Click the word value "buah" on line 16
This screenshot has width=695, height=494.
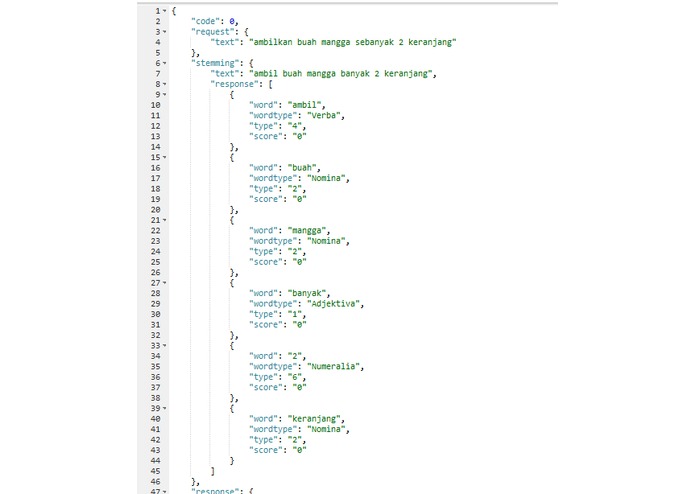click(x=302, y=168)
